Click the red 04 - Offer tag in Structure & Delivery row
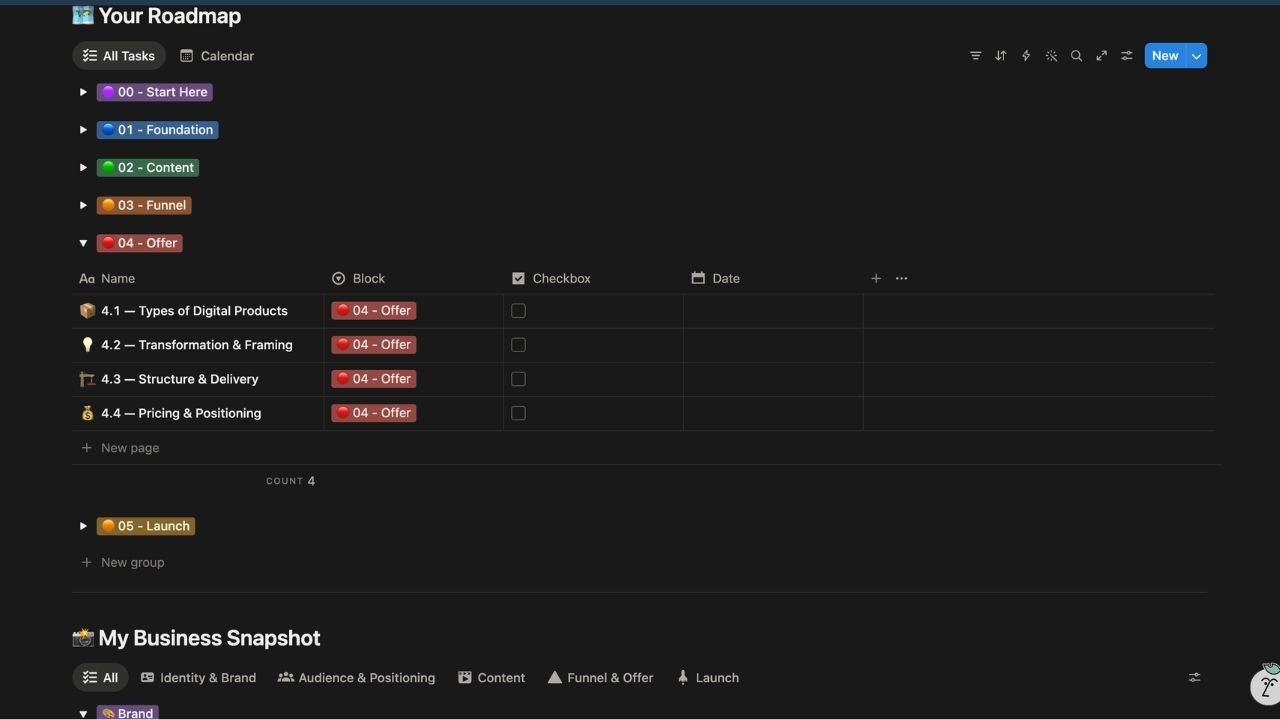1280x720 pixels. point(374,379)
